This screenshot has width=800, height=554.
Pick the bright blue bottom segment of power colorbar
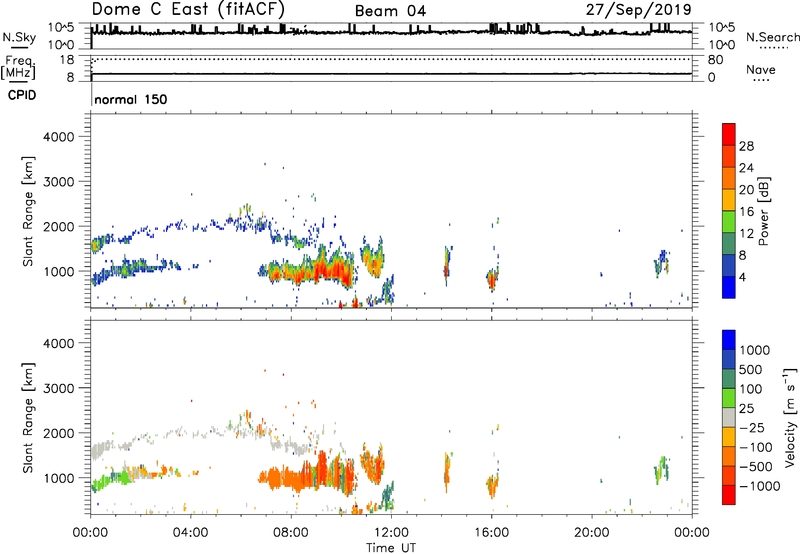(729, 287)
